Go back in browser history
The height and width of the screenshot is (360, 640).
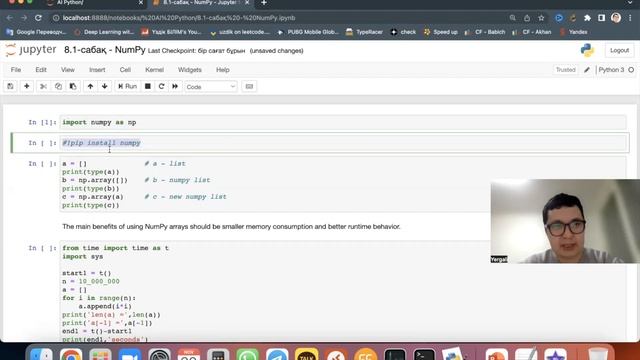pyautogui.click(x=10, y=18)
